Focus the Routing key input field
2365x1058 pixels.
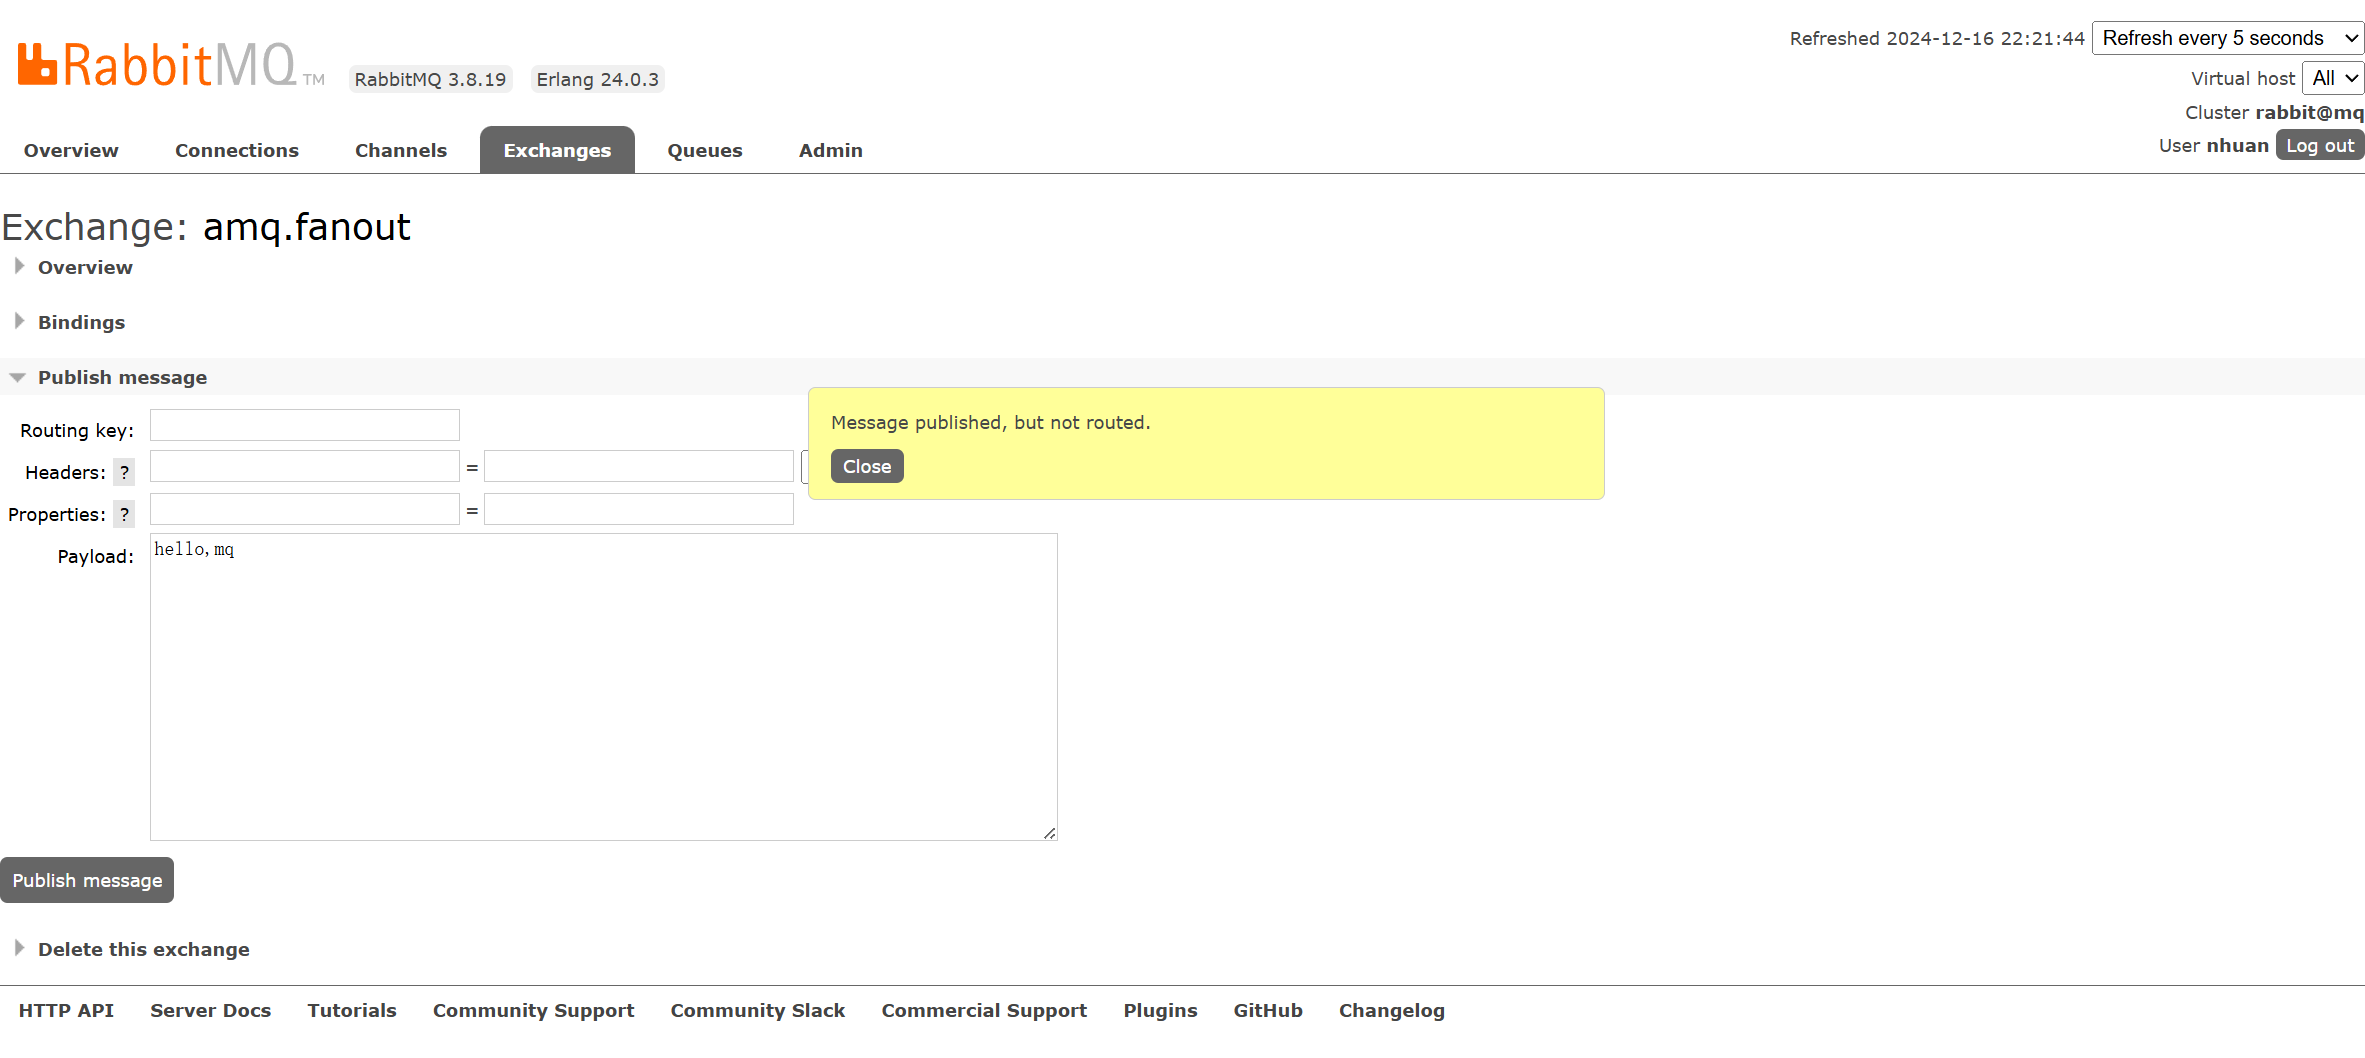pos(305,425)
